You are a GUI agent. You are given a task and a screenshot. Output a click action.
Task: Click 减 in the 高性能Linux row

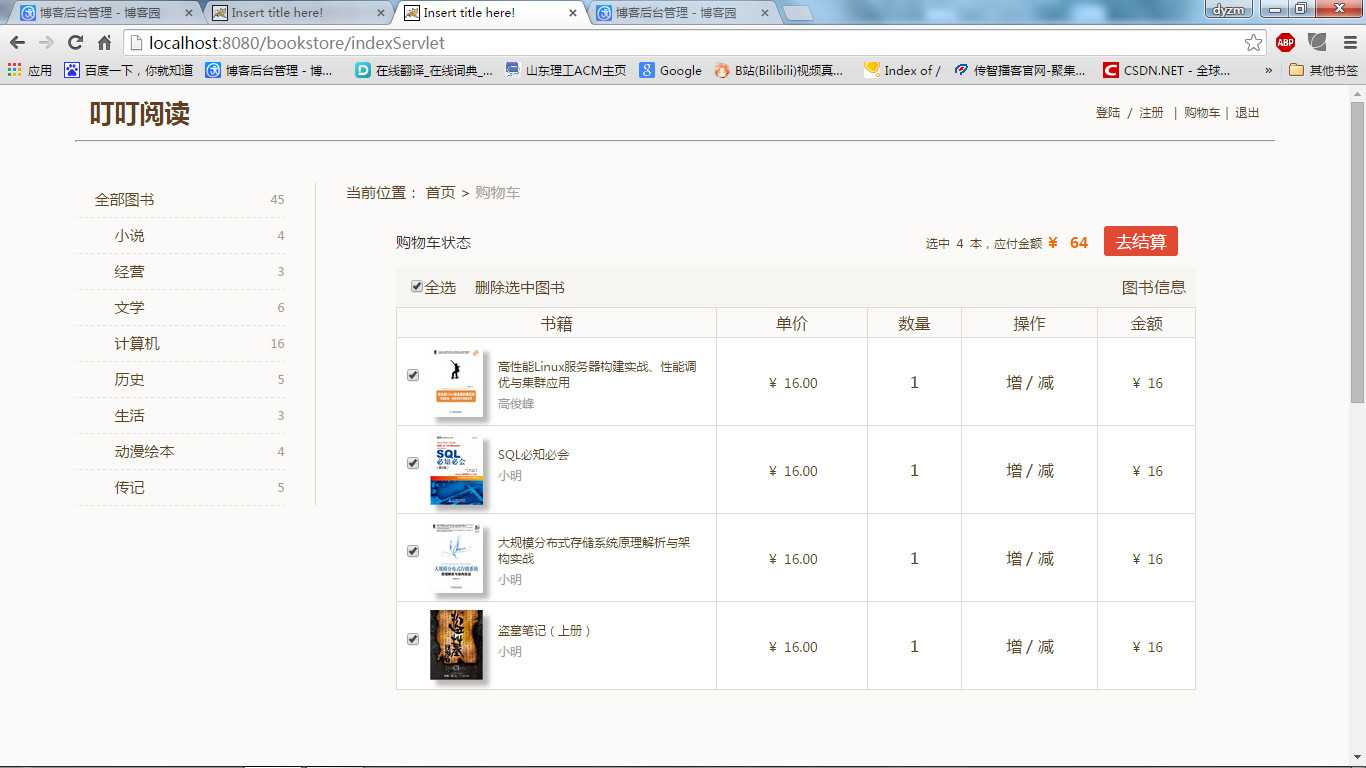pos(1045,383)
